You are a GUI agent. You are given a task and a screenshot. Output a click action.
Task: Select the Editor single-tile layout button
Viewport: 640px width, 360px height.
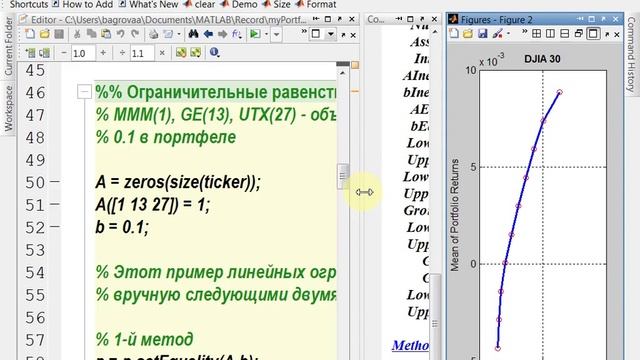pos(316,34)
